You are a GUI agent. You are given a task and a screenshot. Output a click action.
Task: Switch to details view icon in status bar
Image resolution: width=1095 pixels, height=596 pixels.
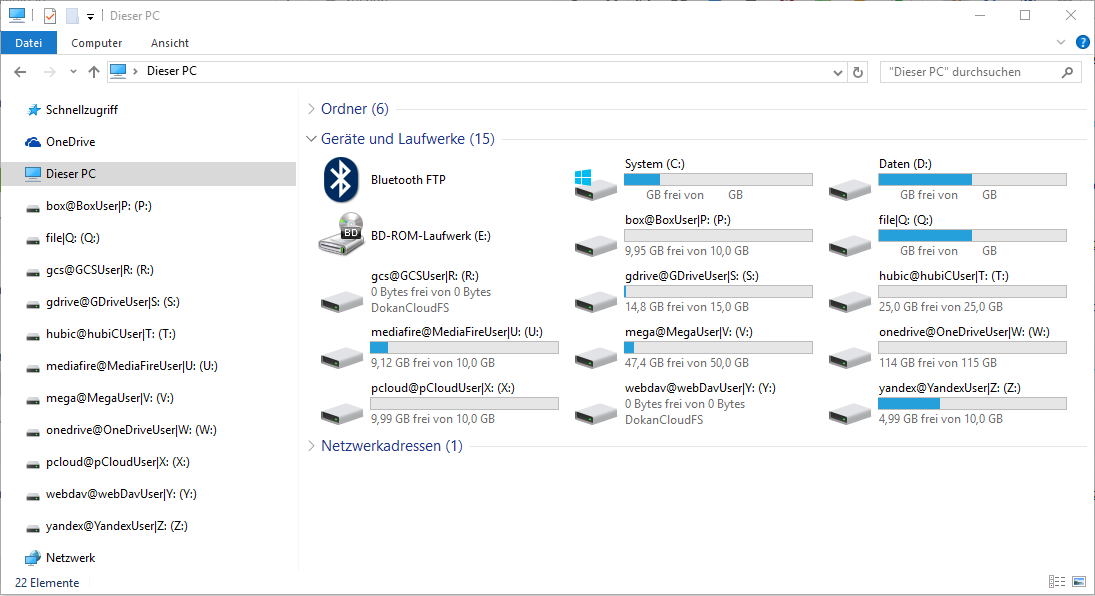pyautogui.click(x=1057, y=581)
